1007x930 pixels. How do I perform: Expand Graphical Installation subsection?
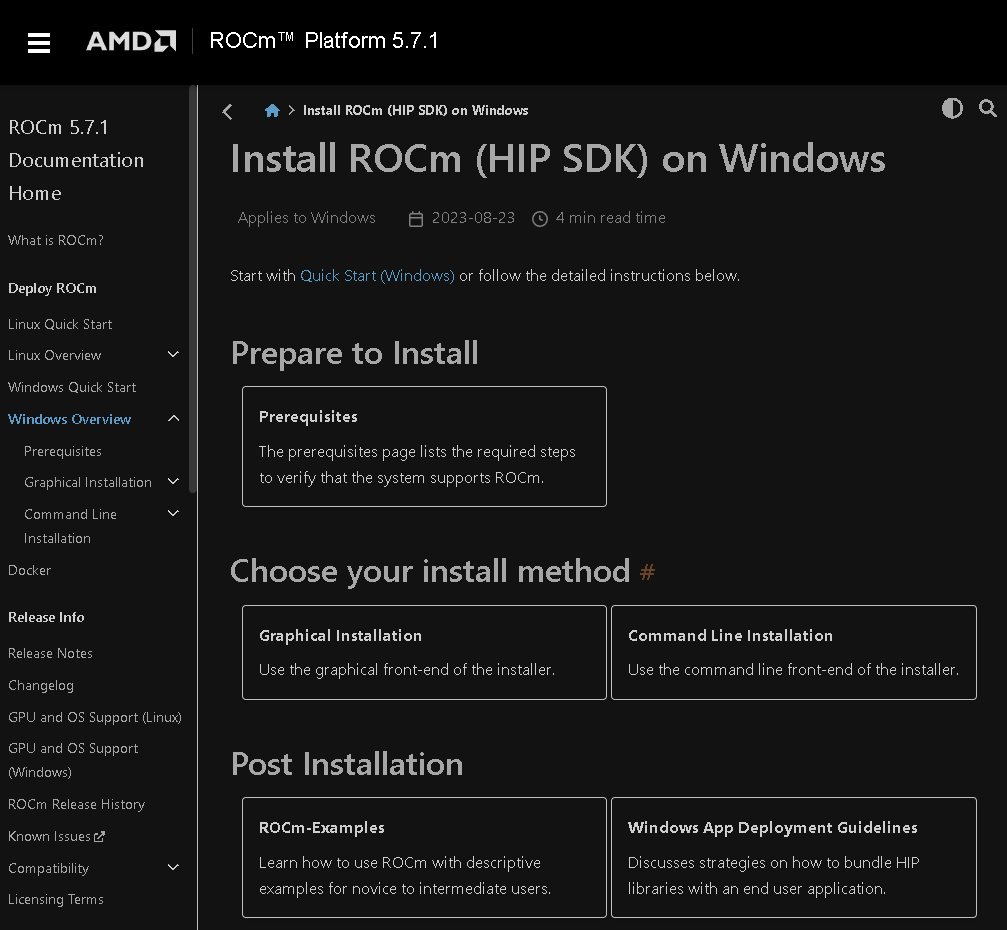tap(173, 481)
